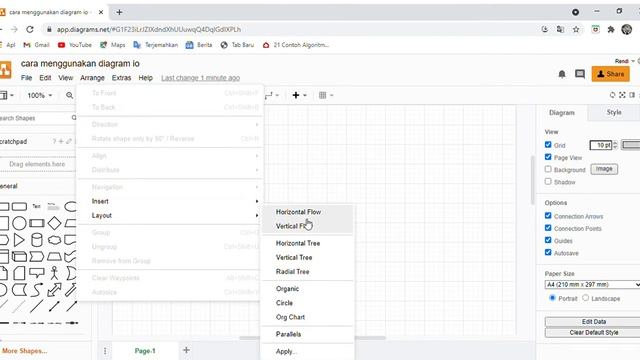
Task: Select the cloud shape in General
Action: (x=54, y=240)
